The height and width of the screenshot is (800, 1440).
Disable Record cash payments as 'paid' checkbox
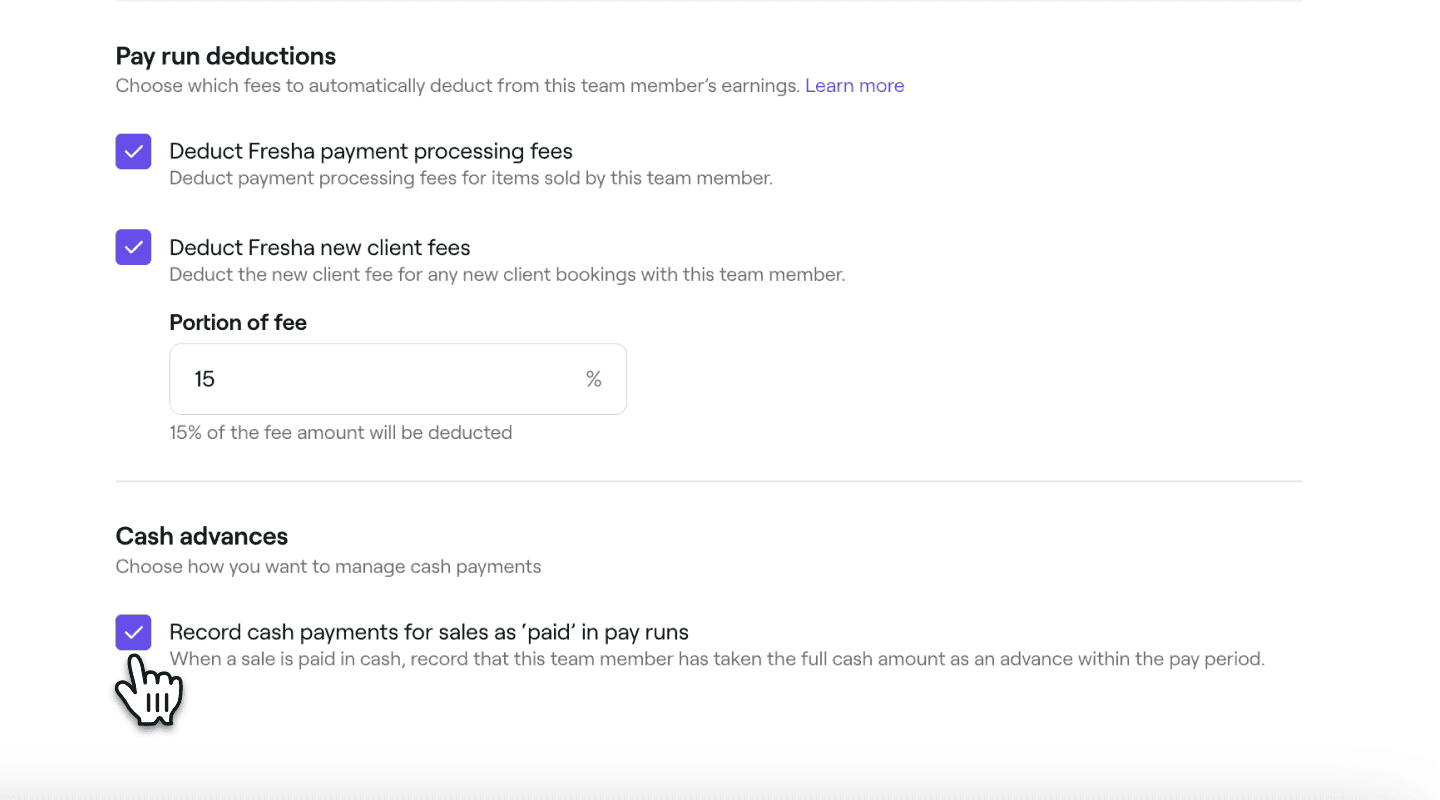133,632
